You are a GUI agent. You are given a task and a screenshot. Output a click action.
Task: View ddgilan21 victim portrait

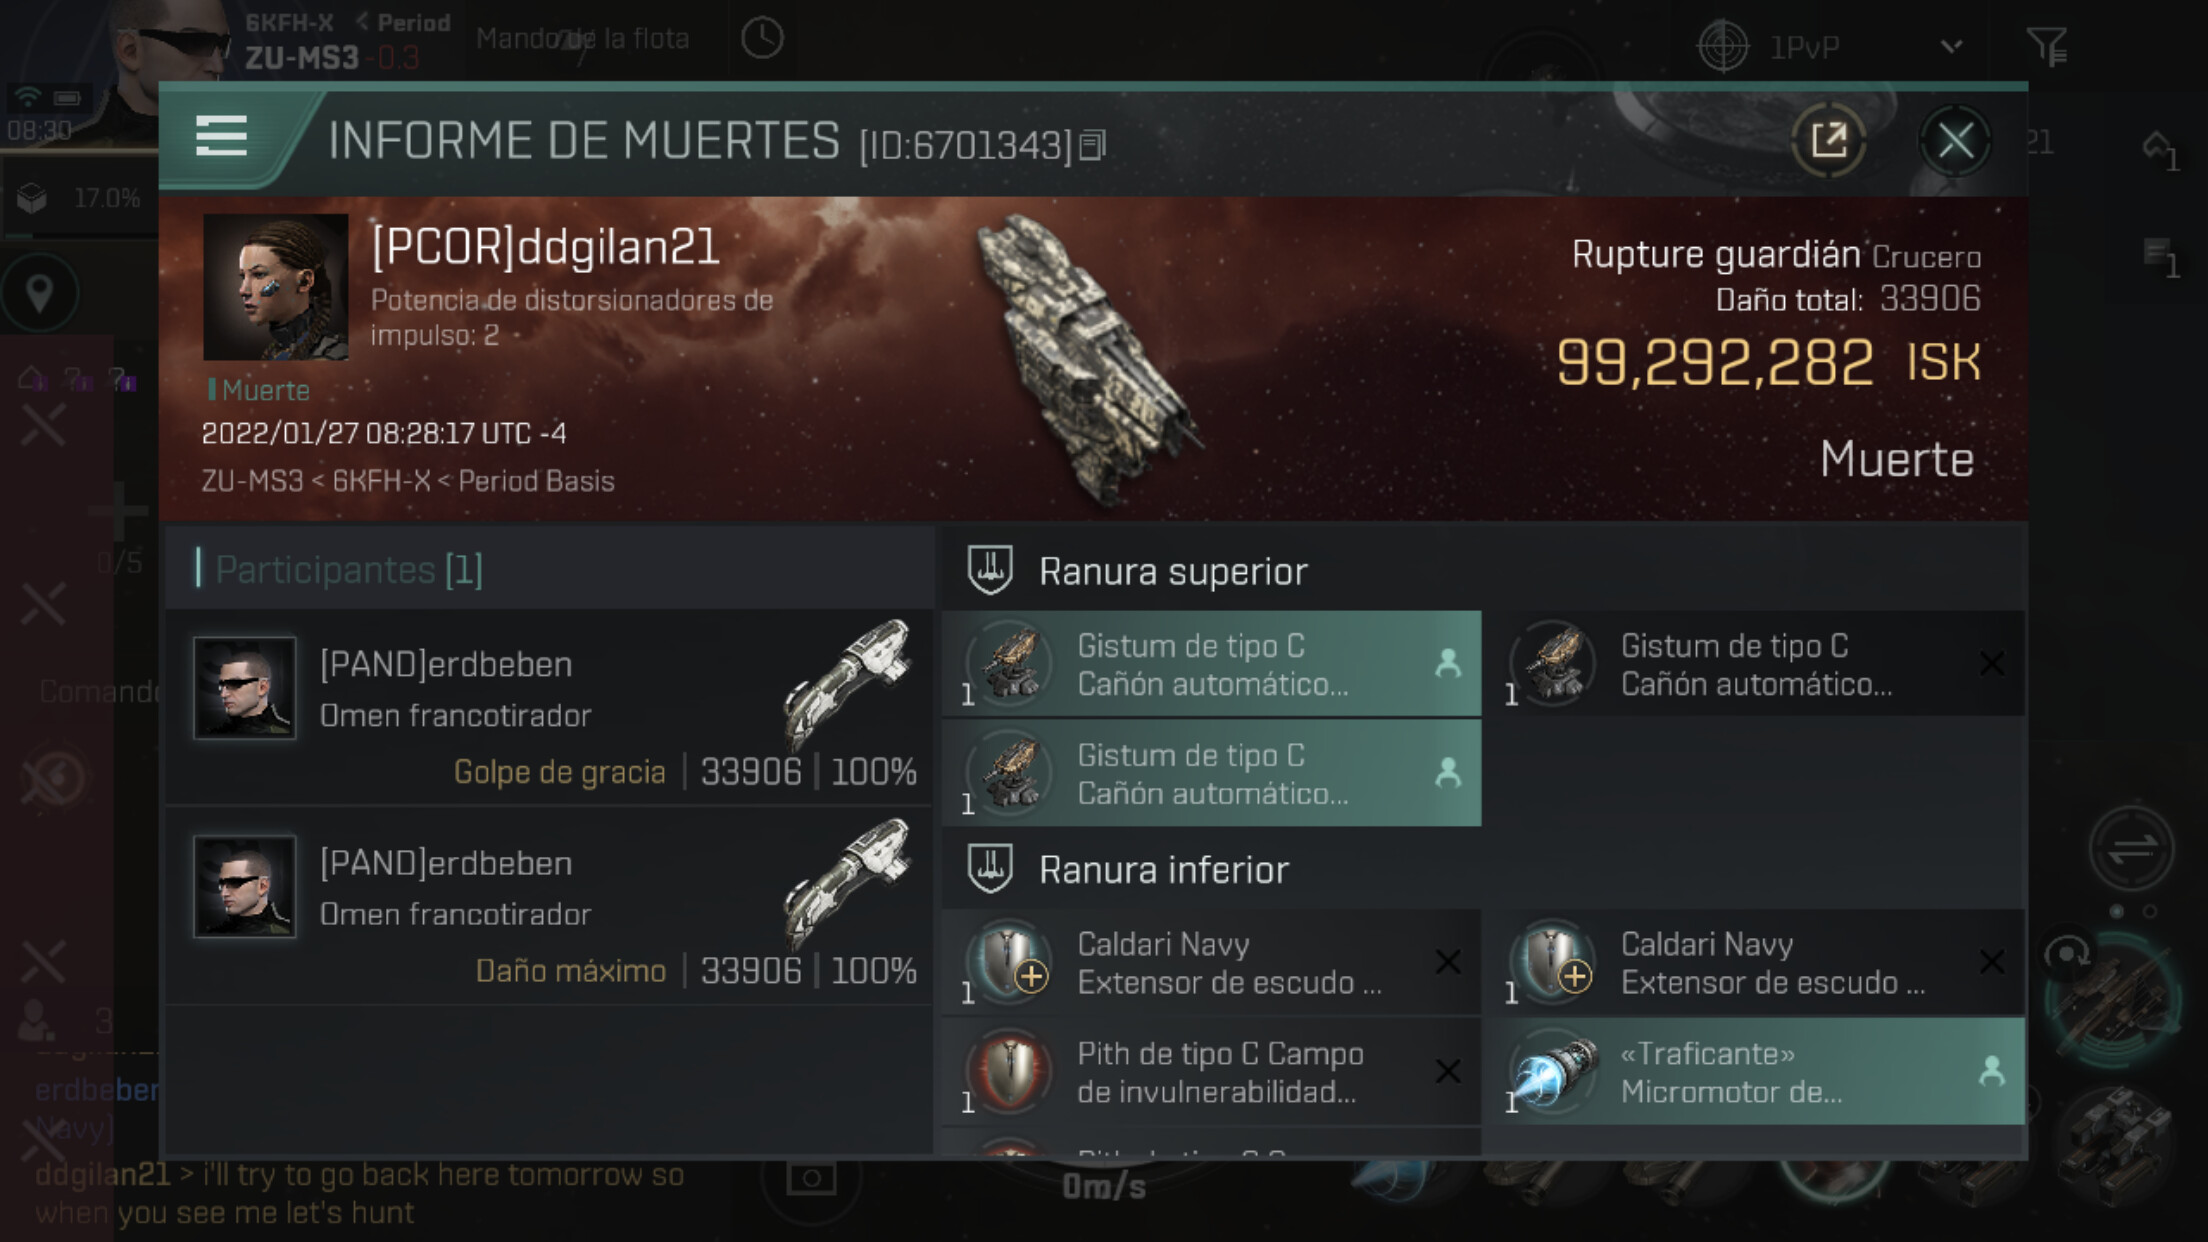pos(276,287)
